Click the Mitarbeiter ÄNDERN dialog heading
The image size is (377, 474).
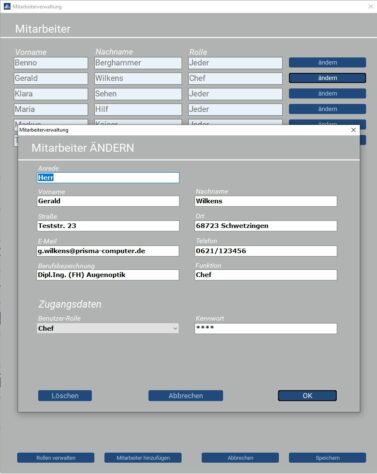point(83,148)
